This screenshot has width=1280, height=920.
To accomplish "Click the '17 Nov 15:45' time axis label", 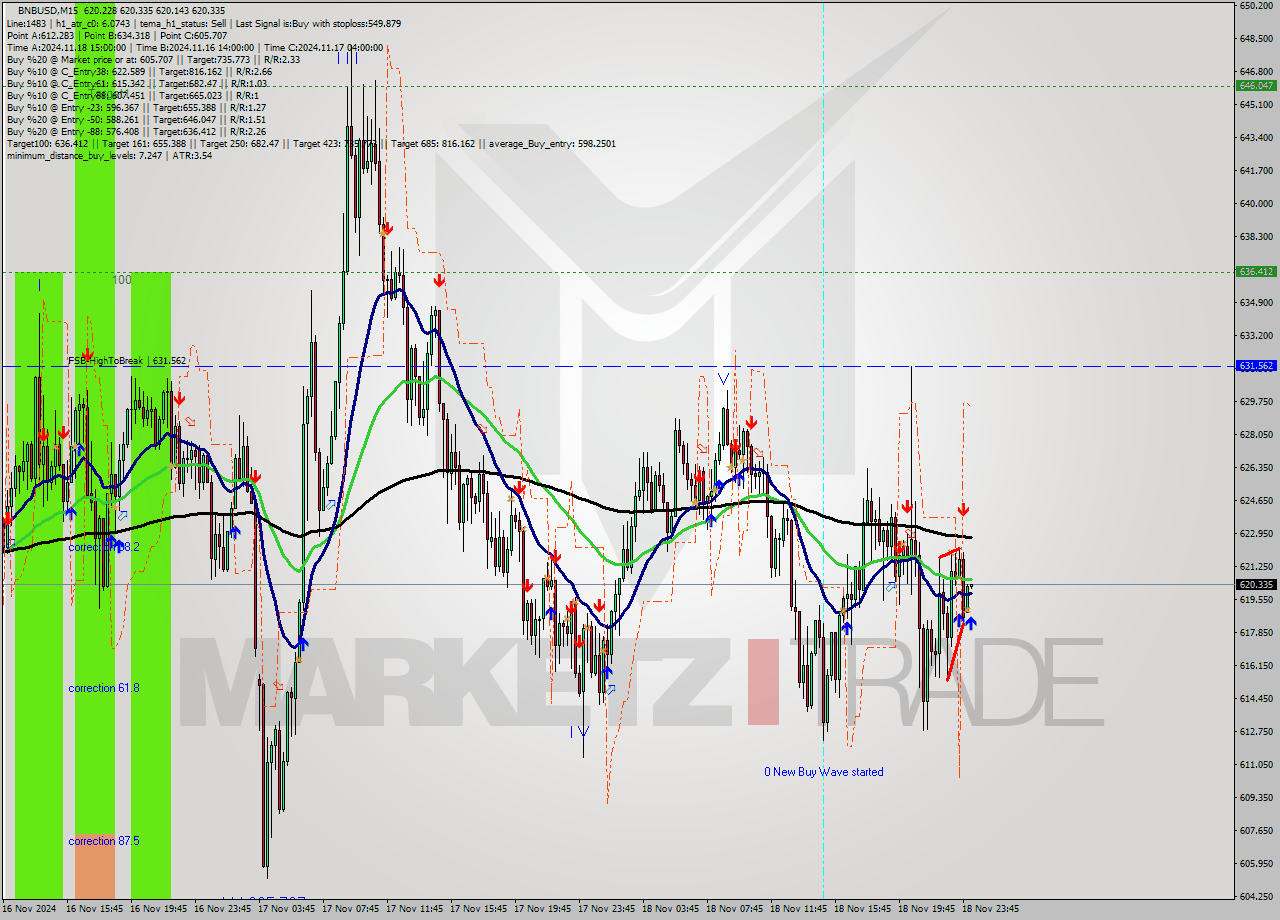I will 478,909.
